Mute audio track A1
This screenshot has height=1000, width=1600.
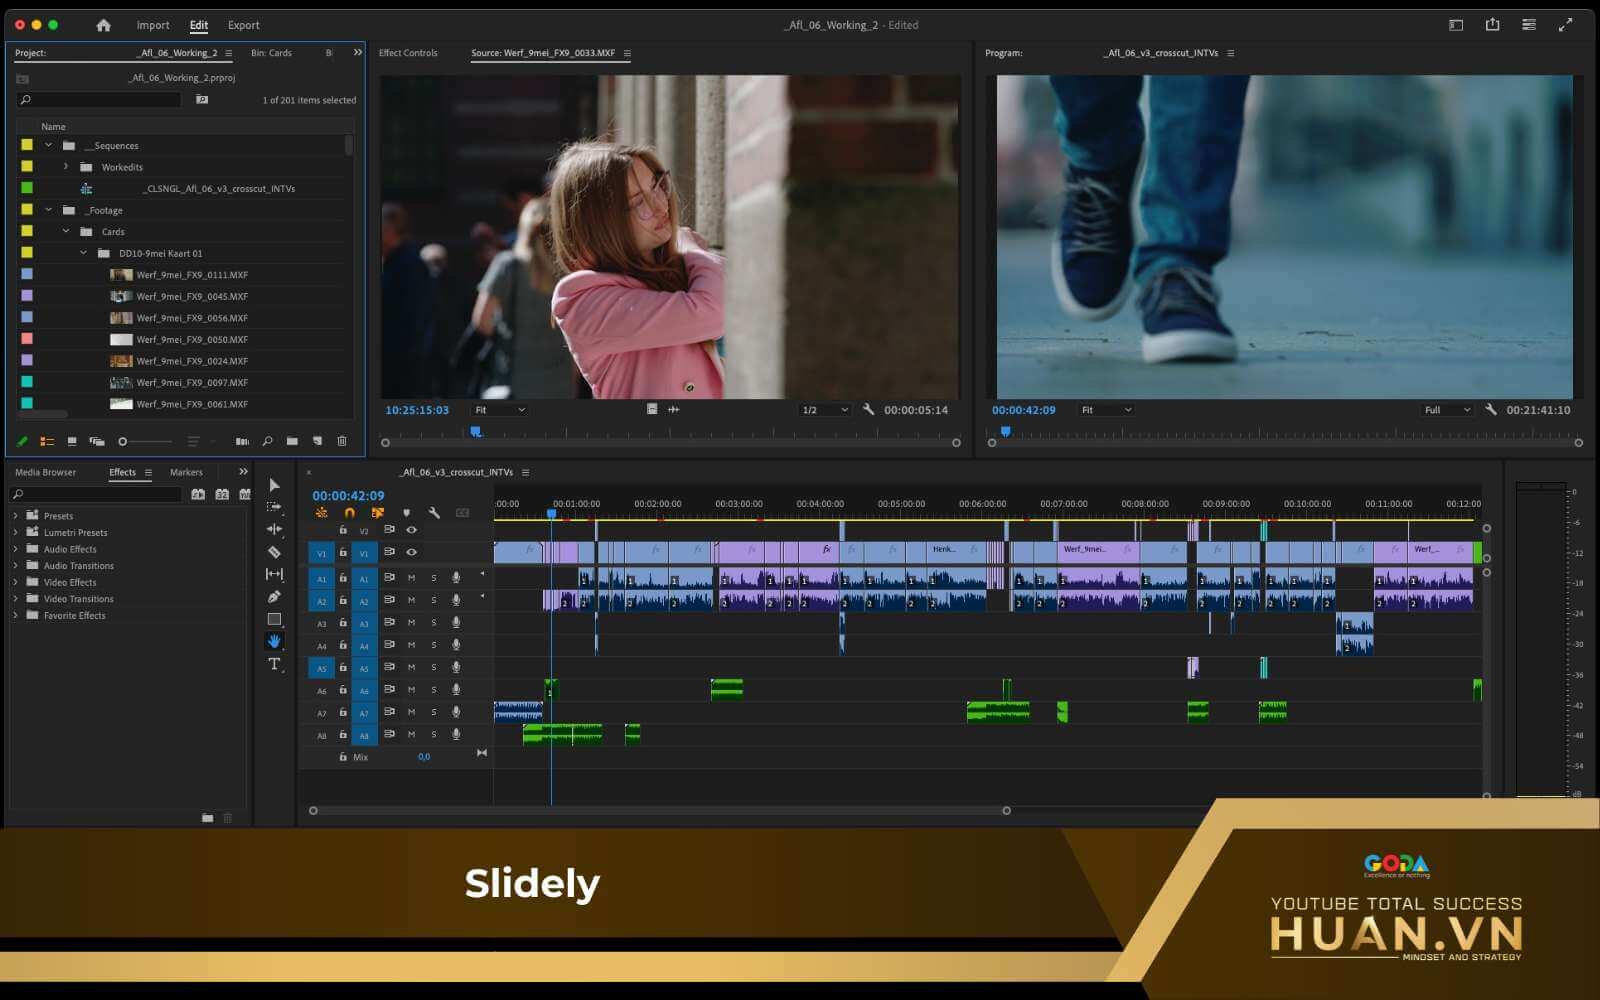pos(411,578)
